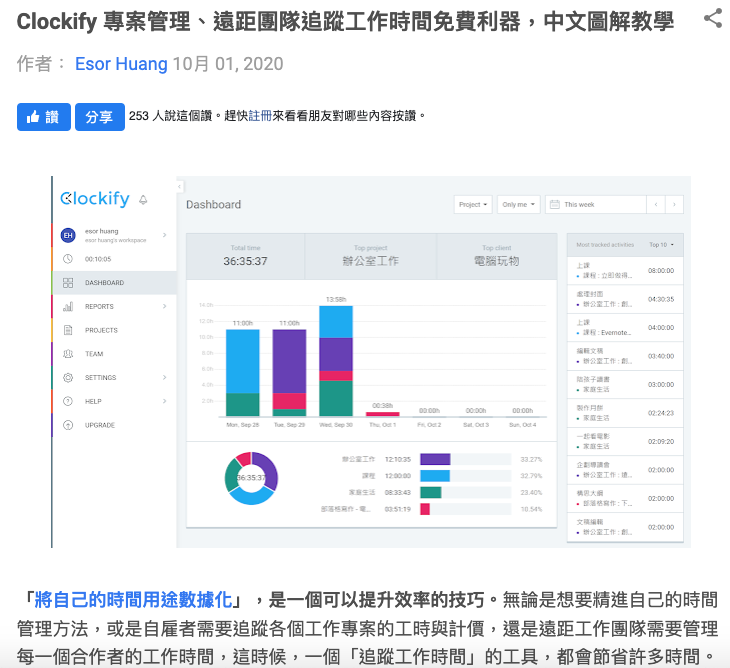Click the EH user avatar
The image size is (730, 668).
pos(68,235)
